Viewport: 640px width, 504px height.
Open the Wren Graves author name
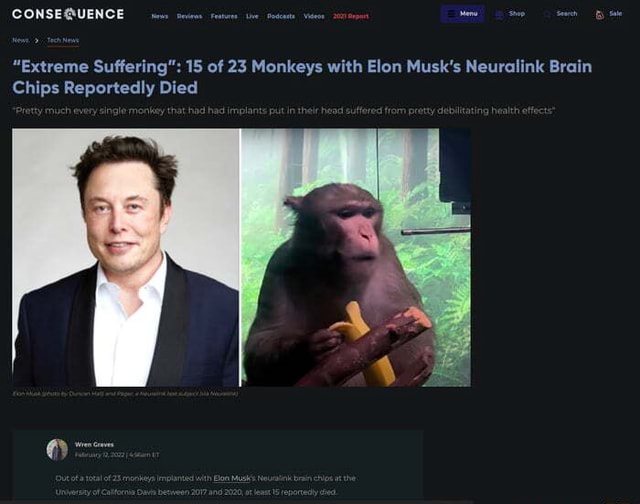coord(94,444)
